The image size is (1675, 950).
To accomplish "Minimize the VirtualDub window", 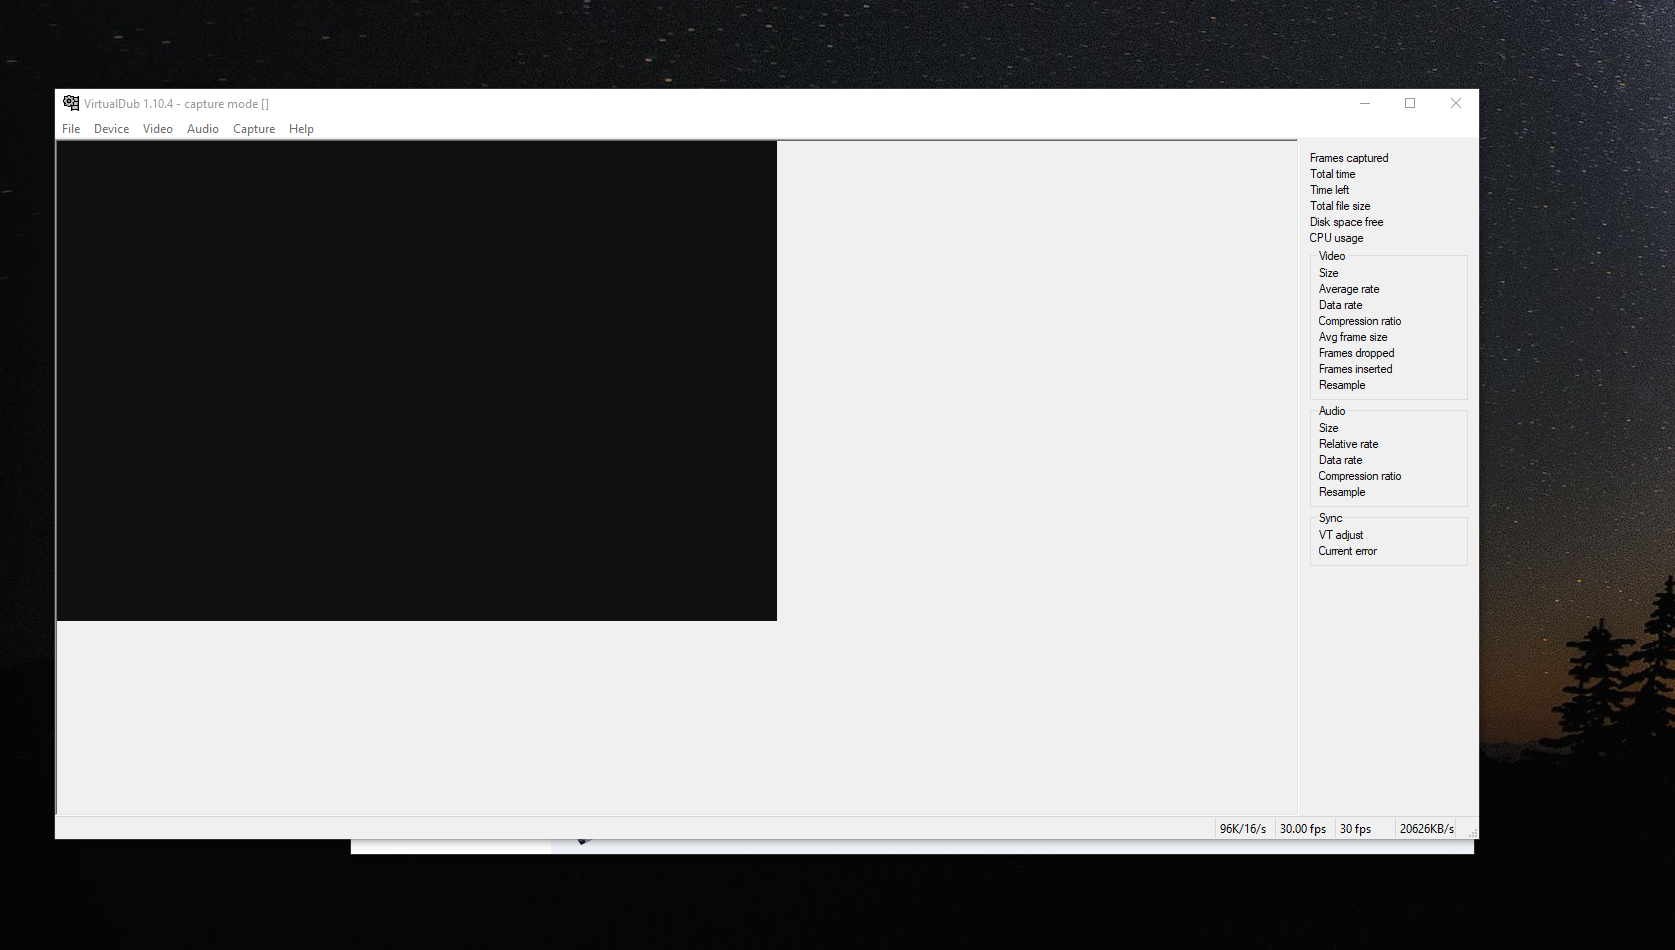I will coord(1365,103).
